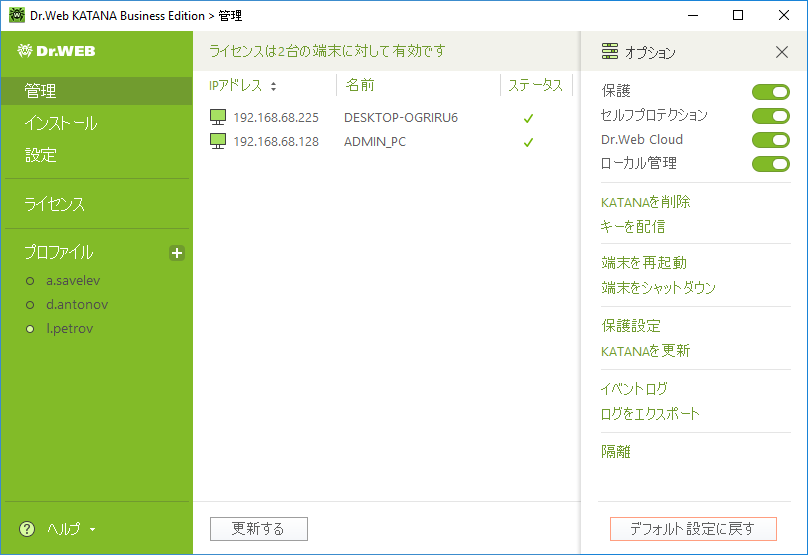Click the KATANAを削除 link
Screen dimensions: 808x555
[x=645, y=202]
